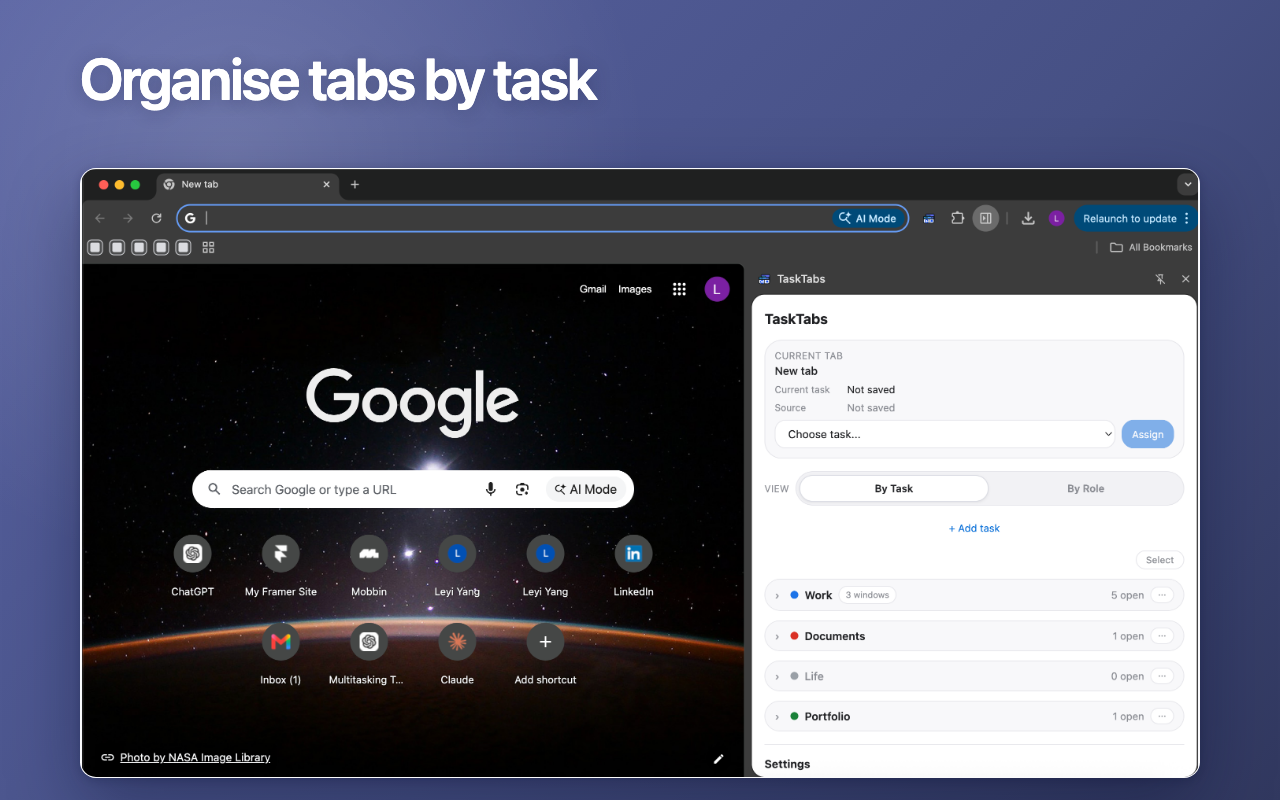The image size is (1280, 800).
Task: Click the Settings heading in TaskTabs
Action: [787, 764]
